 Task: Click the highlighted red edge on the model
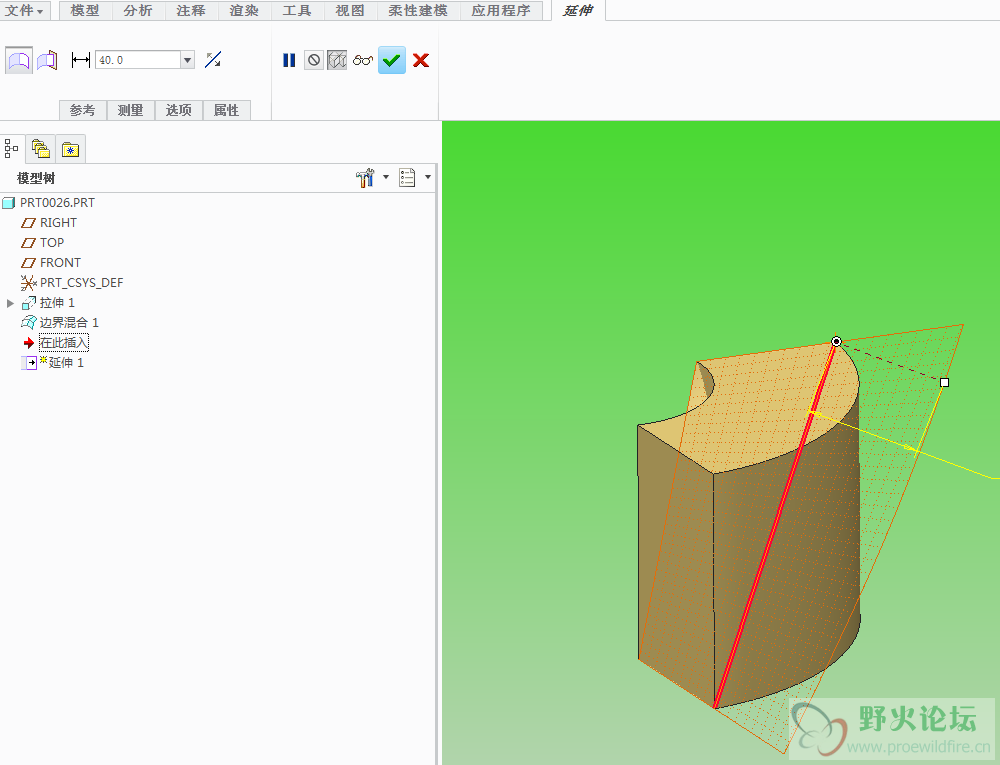click(775, 526)
